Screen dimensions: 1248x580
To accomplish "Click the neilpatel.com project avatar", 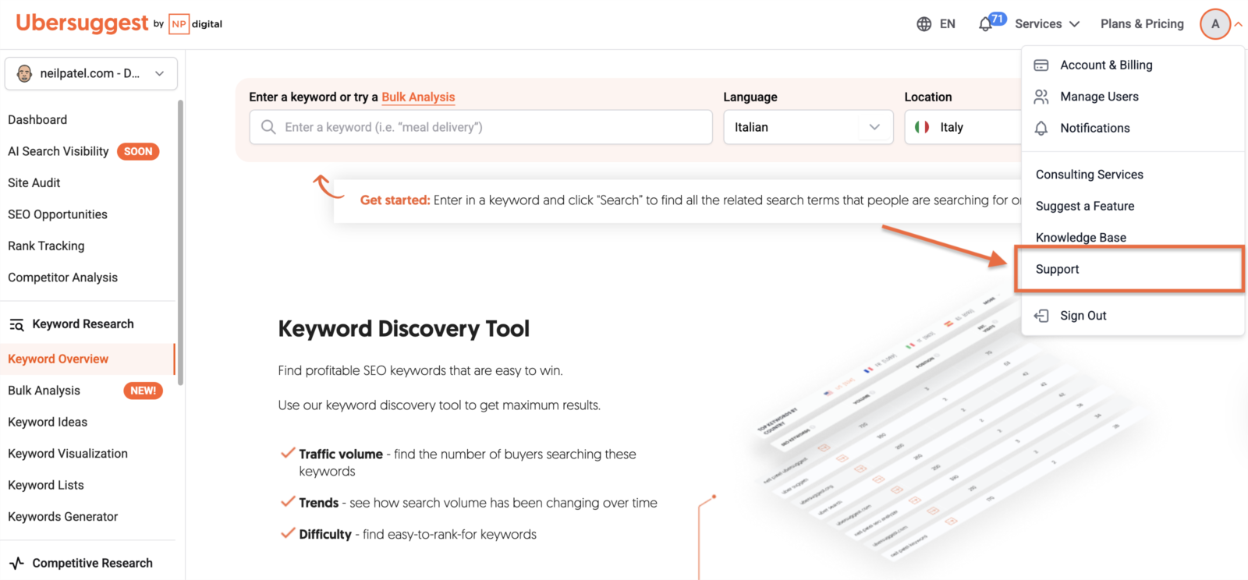I will 26,73.
